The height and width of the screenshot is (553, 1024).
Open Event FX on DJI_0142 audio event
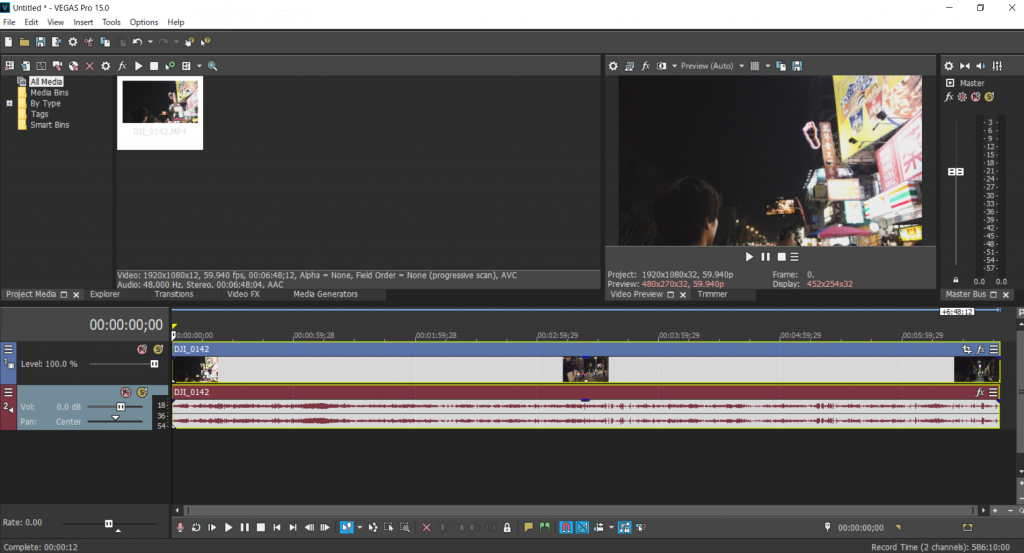tap(980, 392)
